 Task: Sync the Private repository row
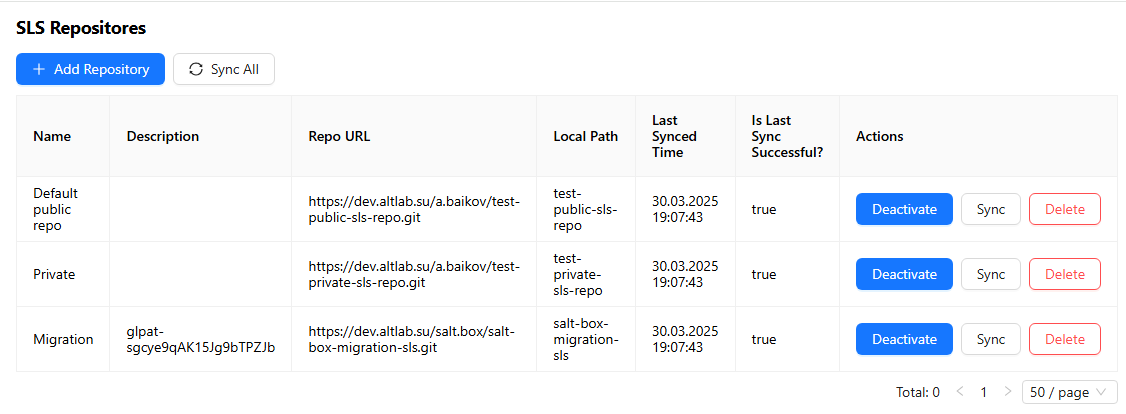tap(991, 274)
